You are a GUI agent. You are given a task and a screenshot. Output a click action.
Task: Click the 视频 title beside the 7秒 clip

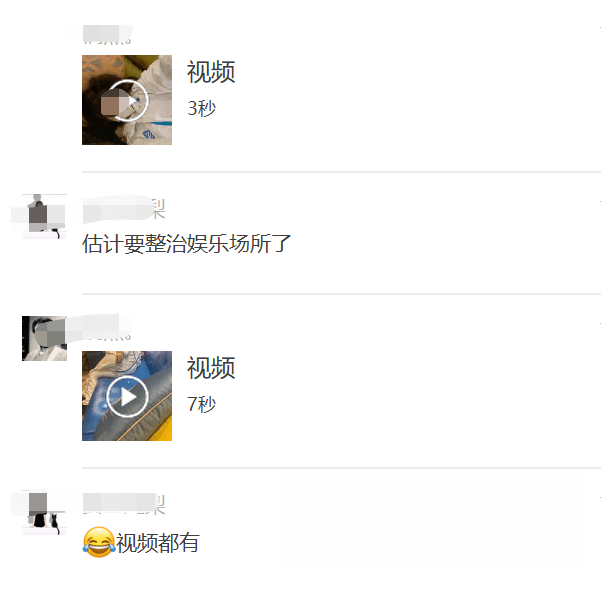pos(211,368)
